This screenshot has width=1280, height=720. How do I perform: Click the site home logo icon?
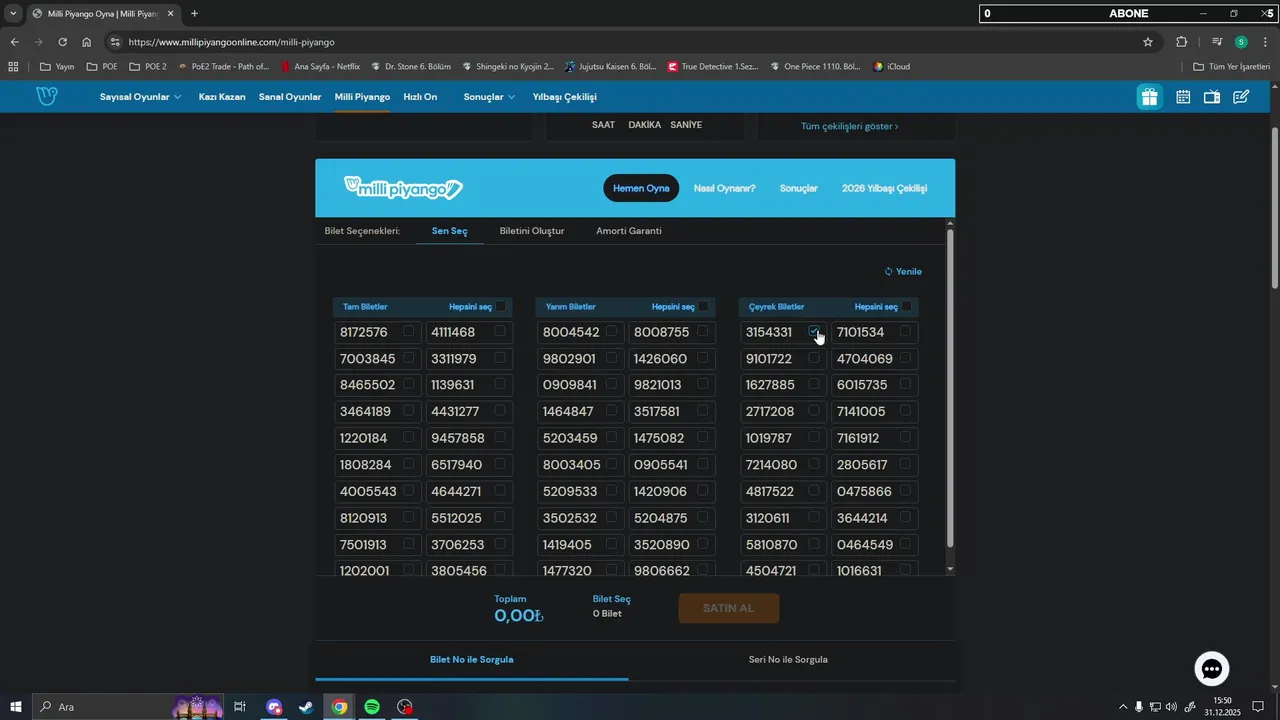coord(46,96)
